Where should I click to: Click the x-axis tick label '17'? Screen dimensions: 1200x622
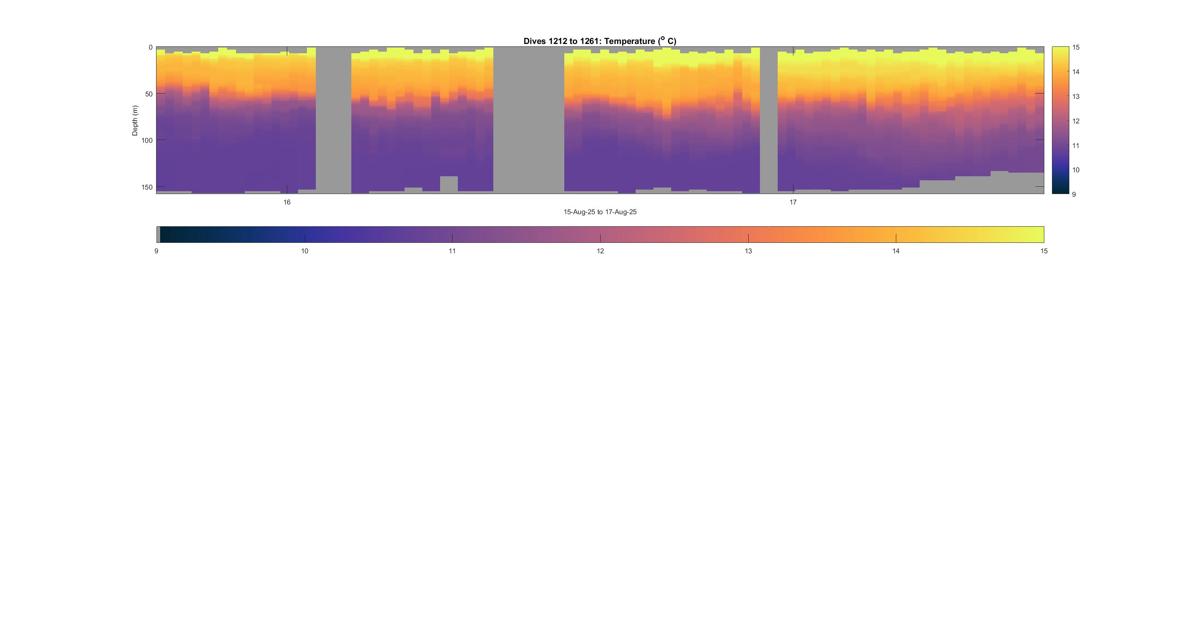click(793, 202)
